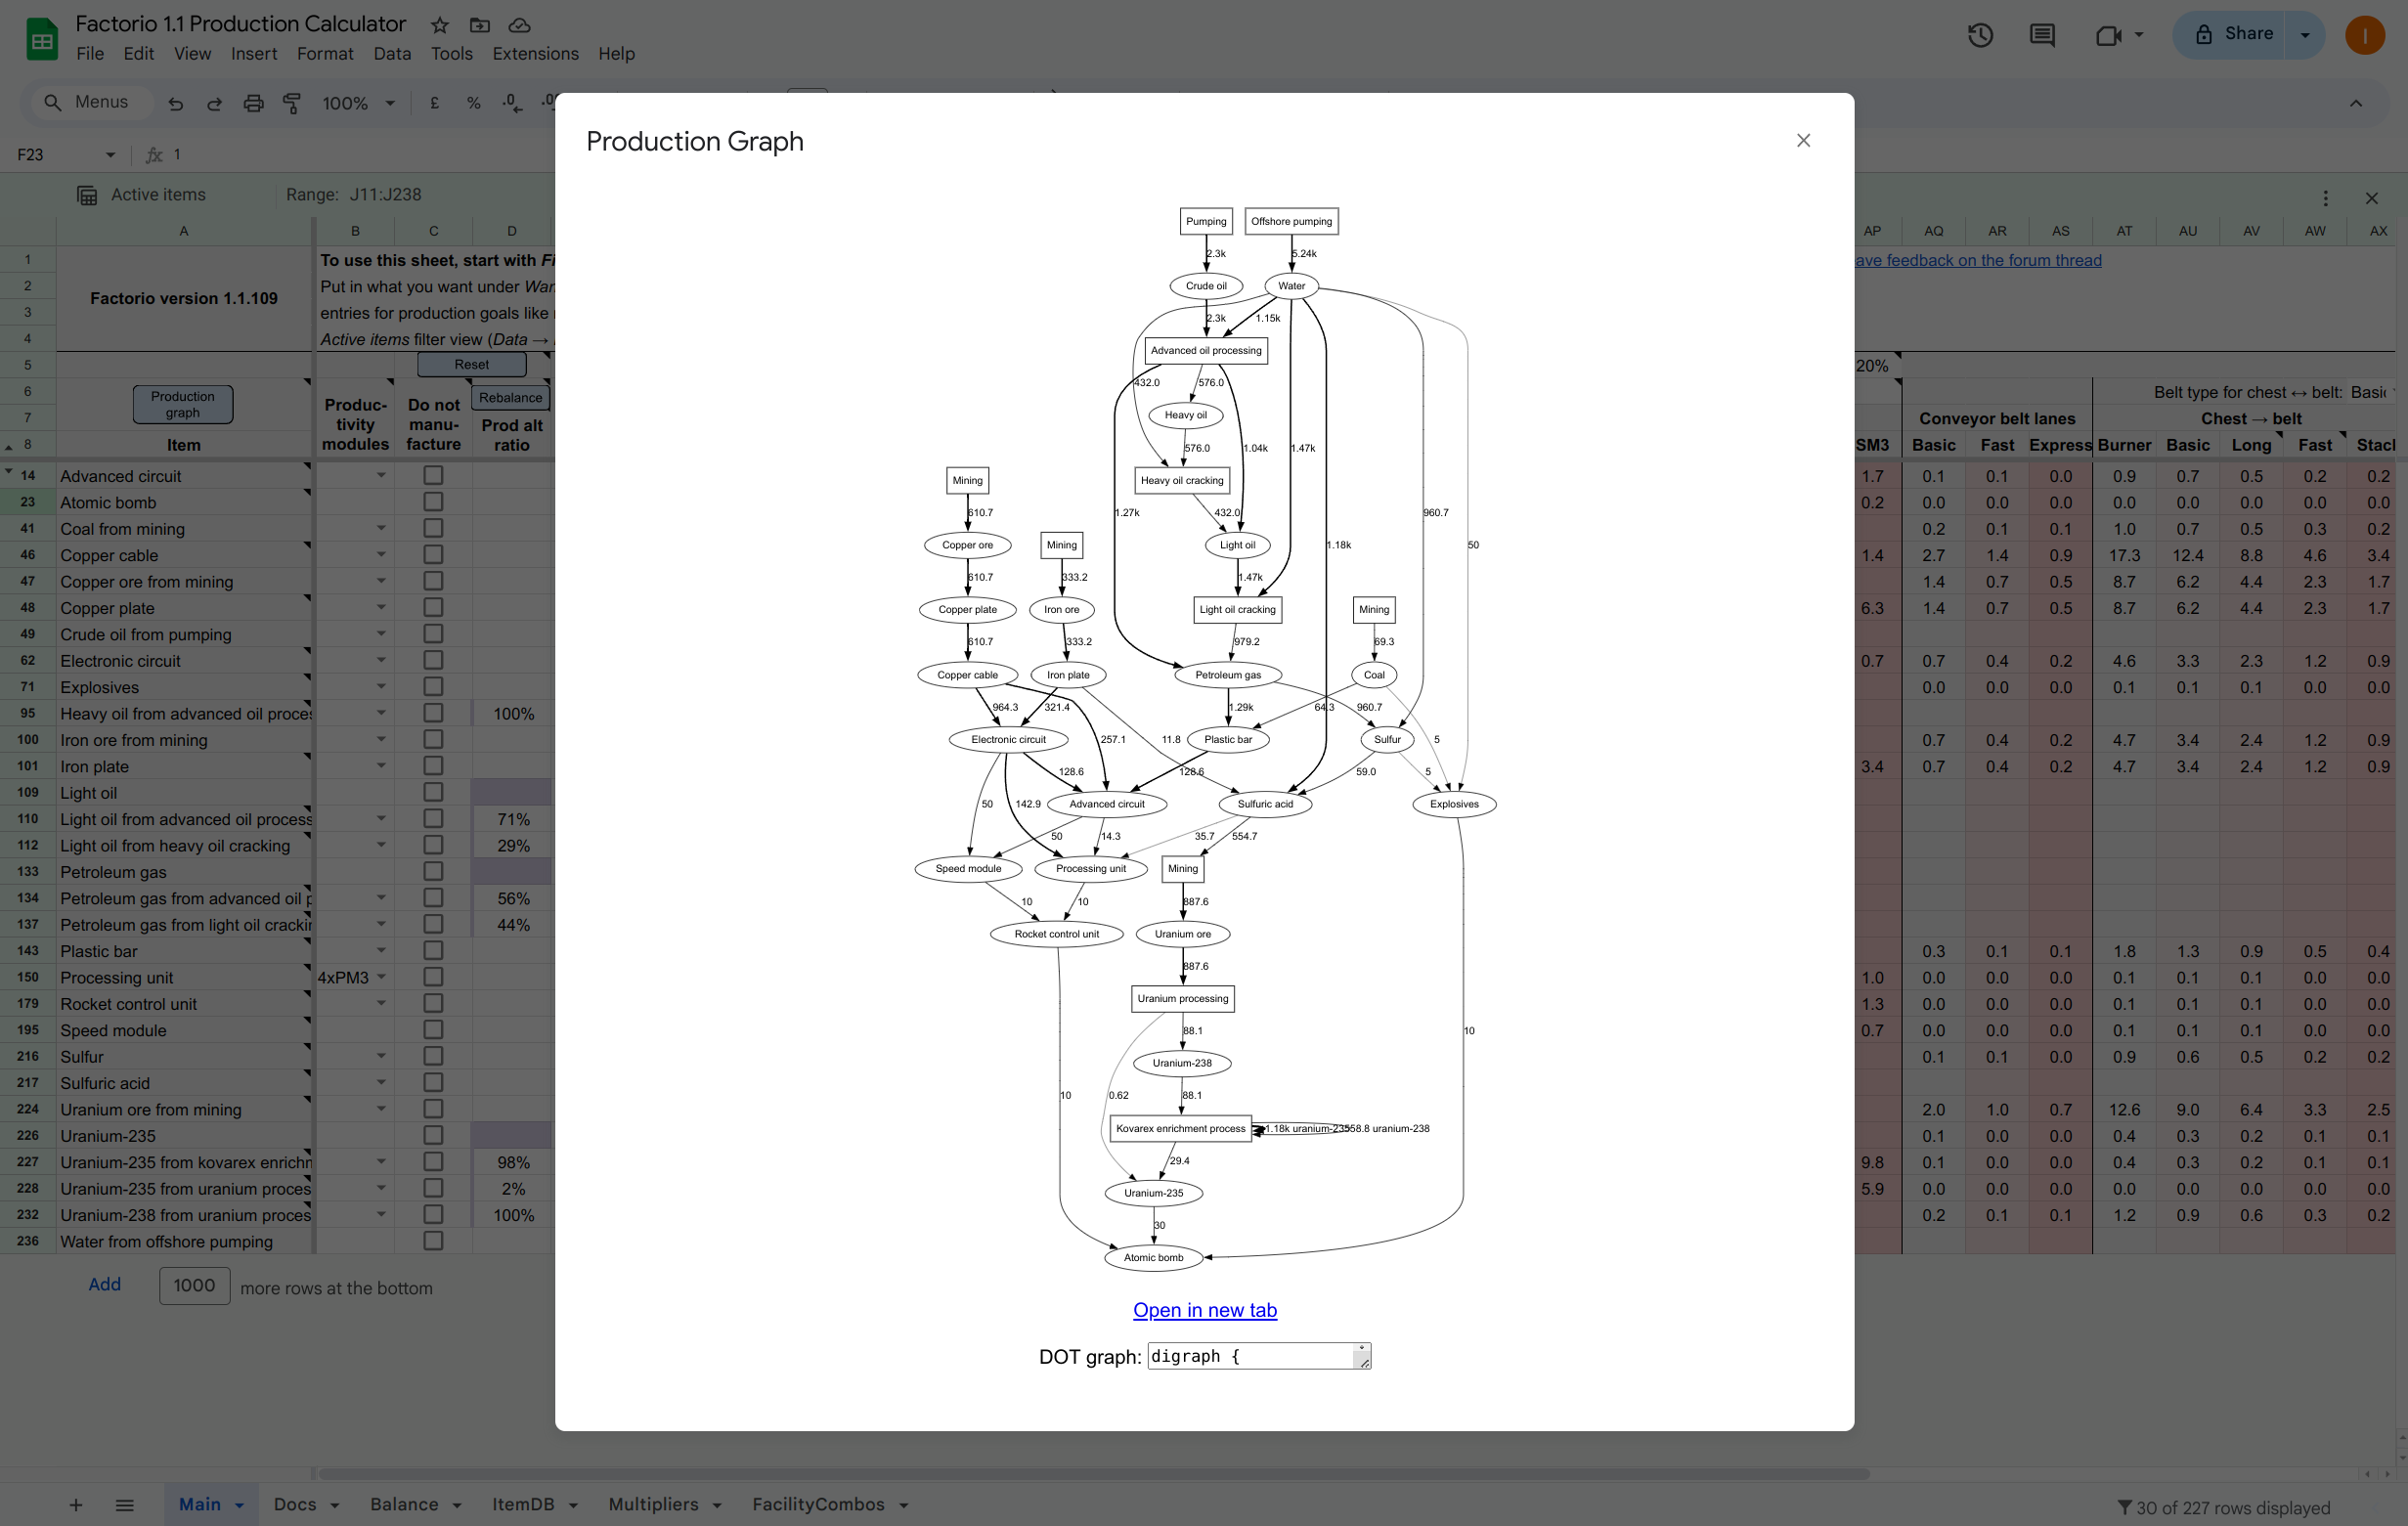Apply pound currency format
This screenshot has width=2408, height=1526.
click(x=434, y=103)
